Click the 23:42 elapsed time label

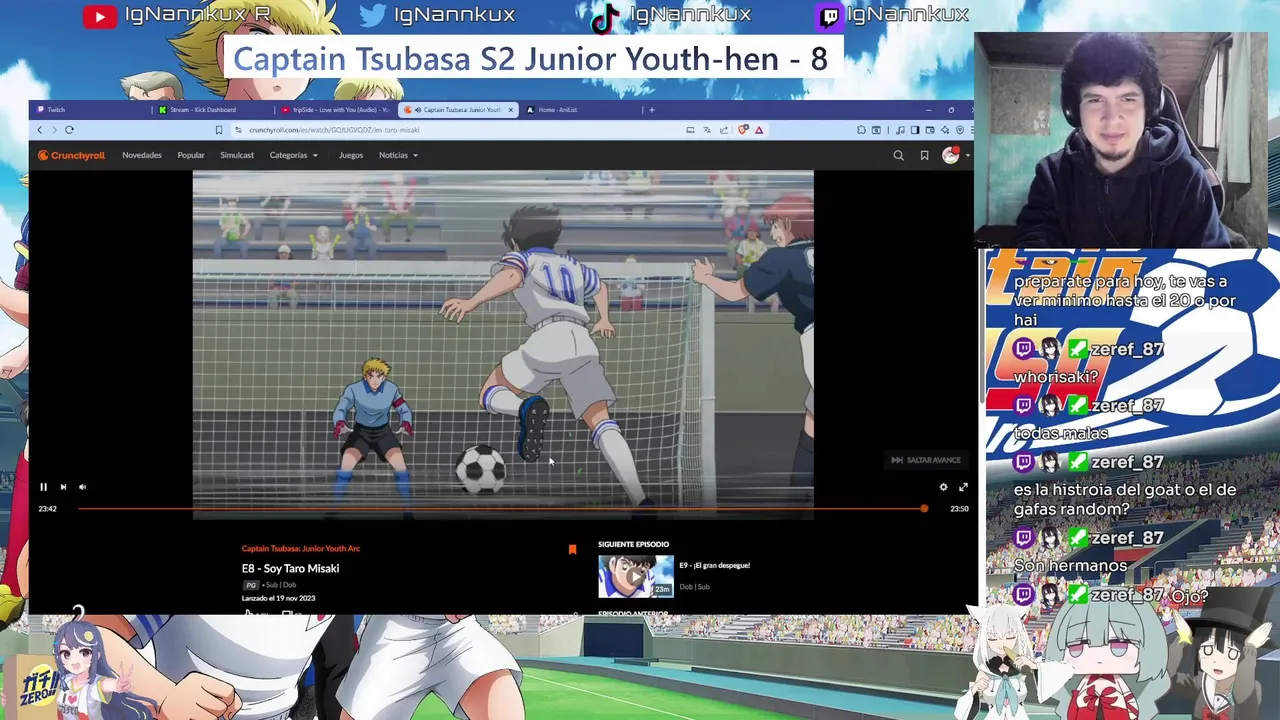click(47, 509)
